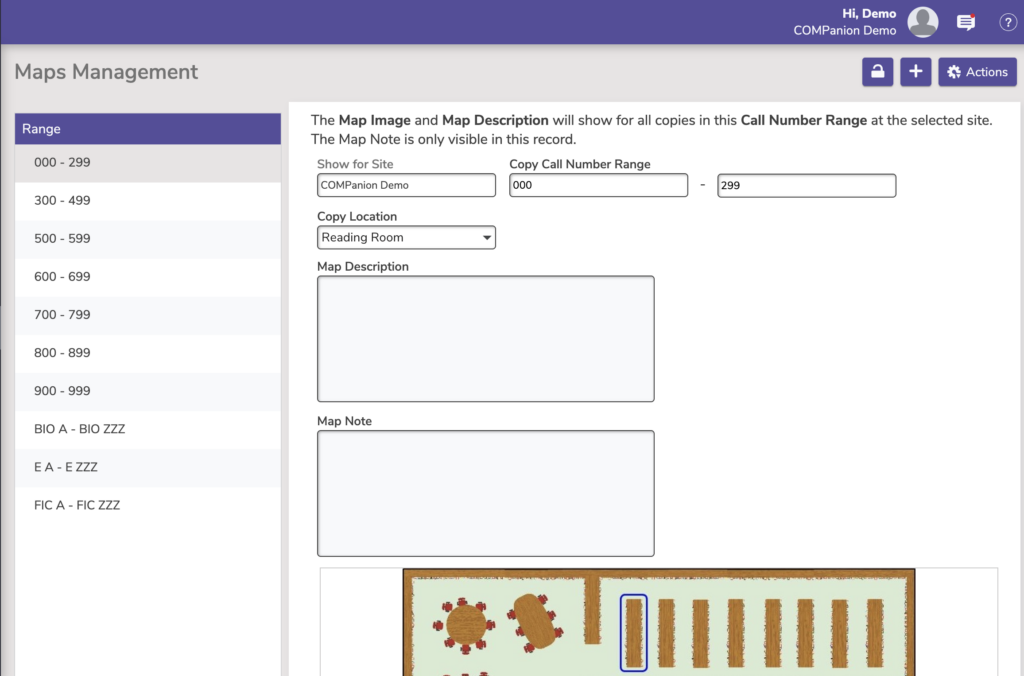Click inside the Map Note field
Viewport: 1024px width, 676px height.
(485, 493)
